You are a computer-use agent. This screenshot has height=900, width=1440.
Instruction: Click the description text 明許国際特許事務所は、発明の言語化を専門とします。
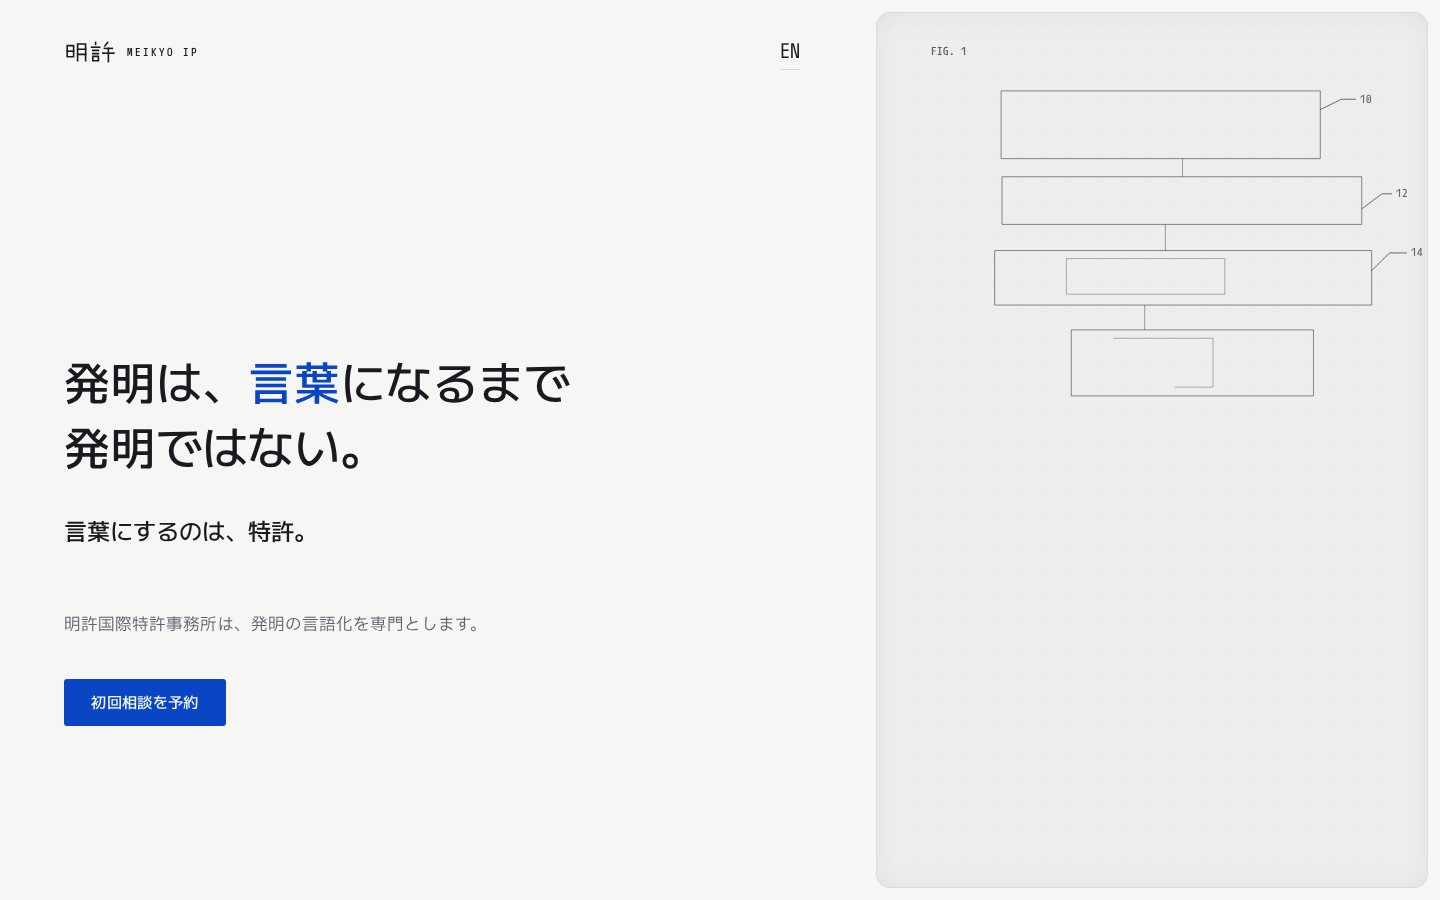pos(274,624)
